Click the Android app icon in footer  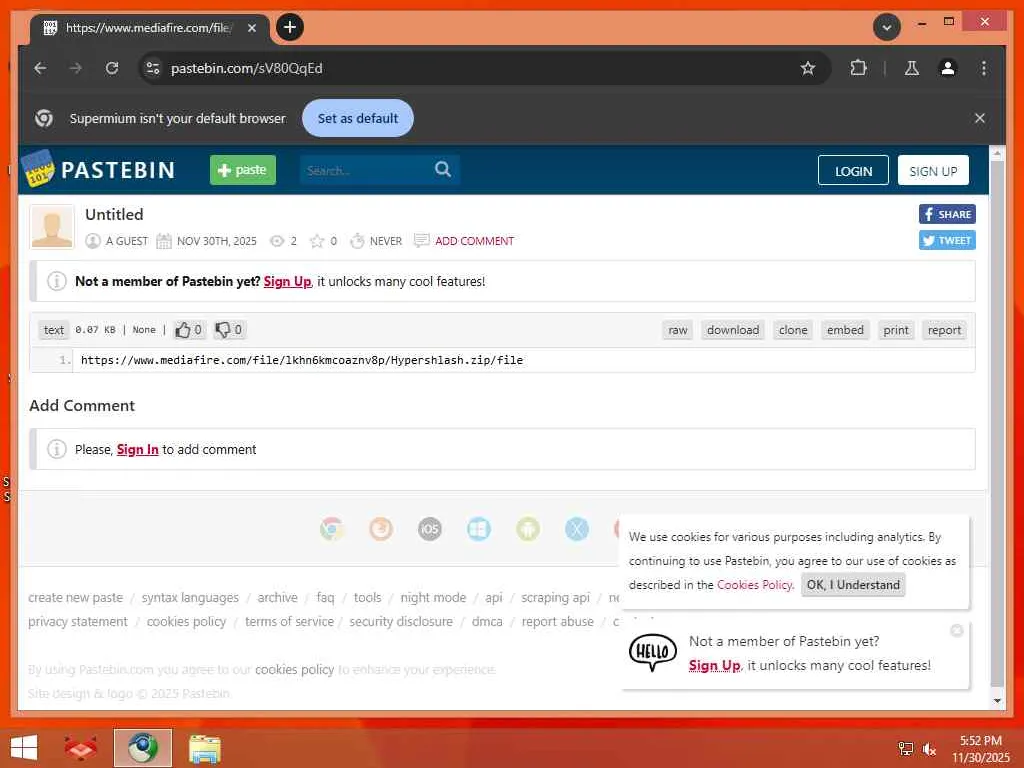528,528
